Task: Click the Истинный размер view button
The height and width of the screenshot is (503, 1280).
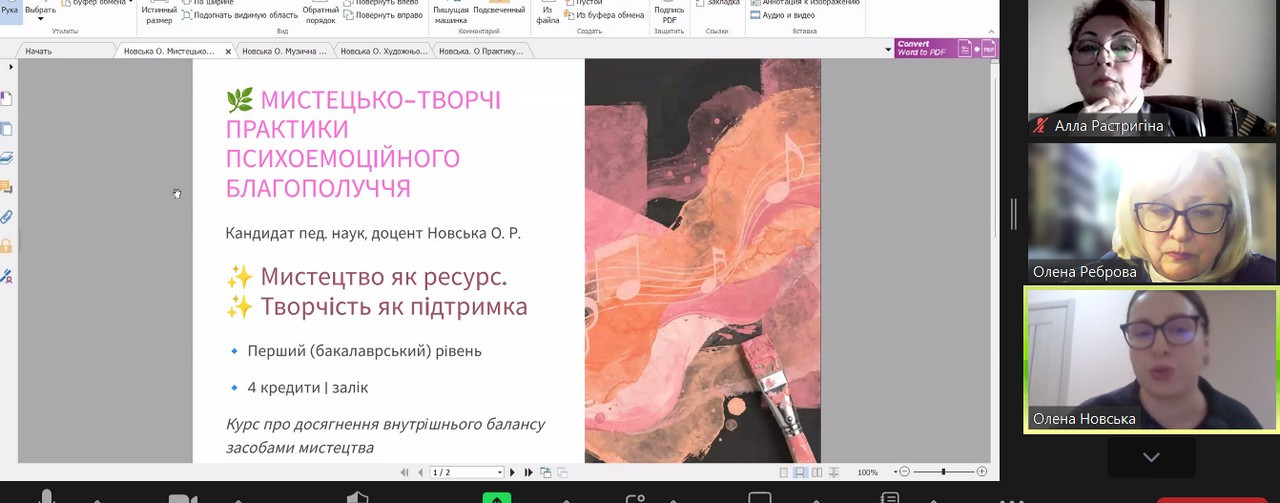Action: [x=159, y=13]
